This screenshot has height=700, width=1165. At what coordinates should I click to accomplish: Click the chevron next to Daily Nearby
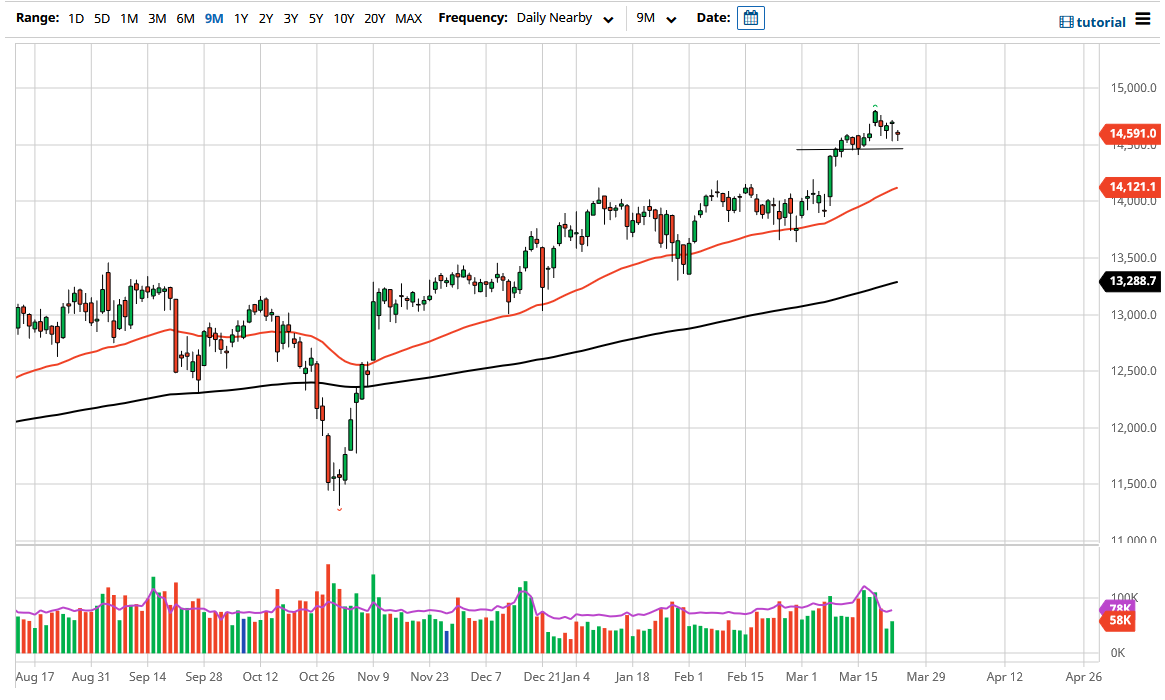pyautogui.click(x=609, y=18)
